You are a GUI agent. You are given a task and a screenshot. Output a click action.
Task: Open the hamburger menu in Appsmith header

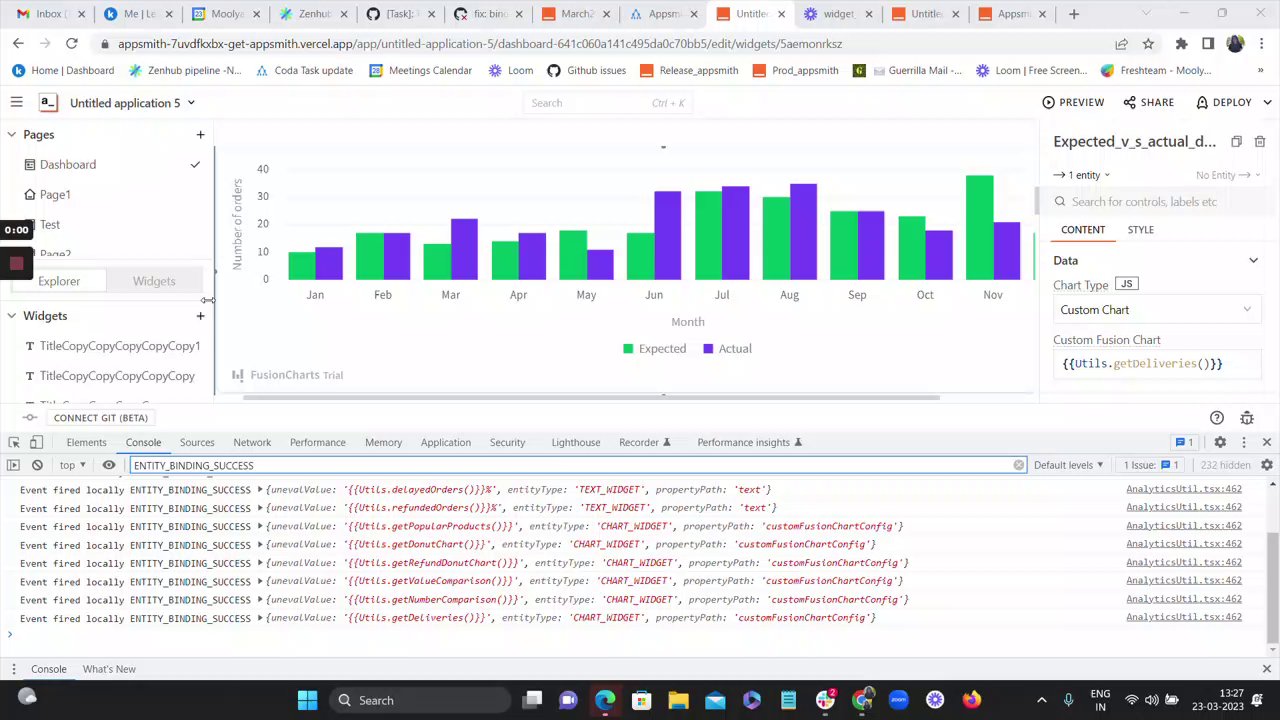(x=16, y=102)
